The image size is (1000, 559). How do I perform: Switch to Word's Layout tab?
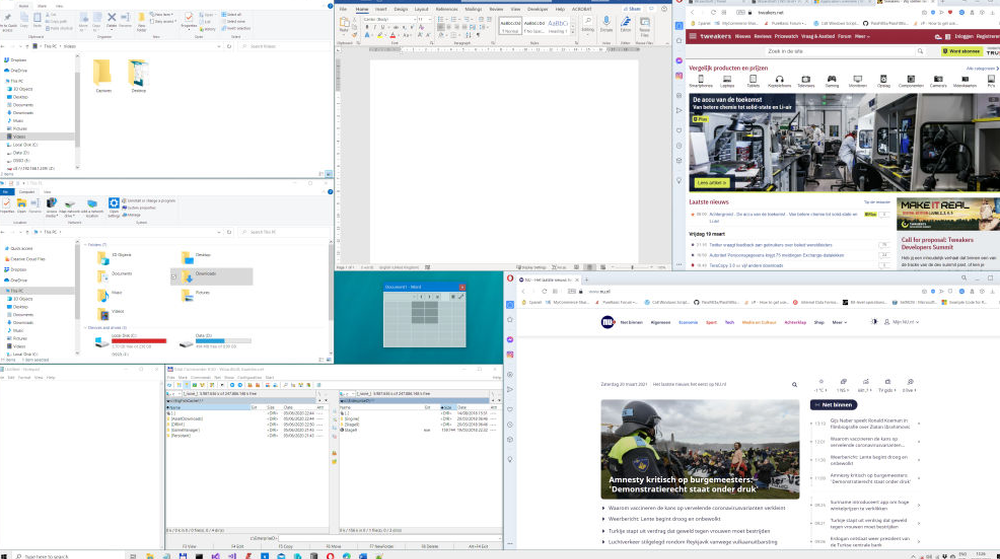[422, 10]
